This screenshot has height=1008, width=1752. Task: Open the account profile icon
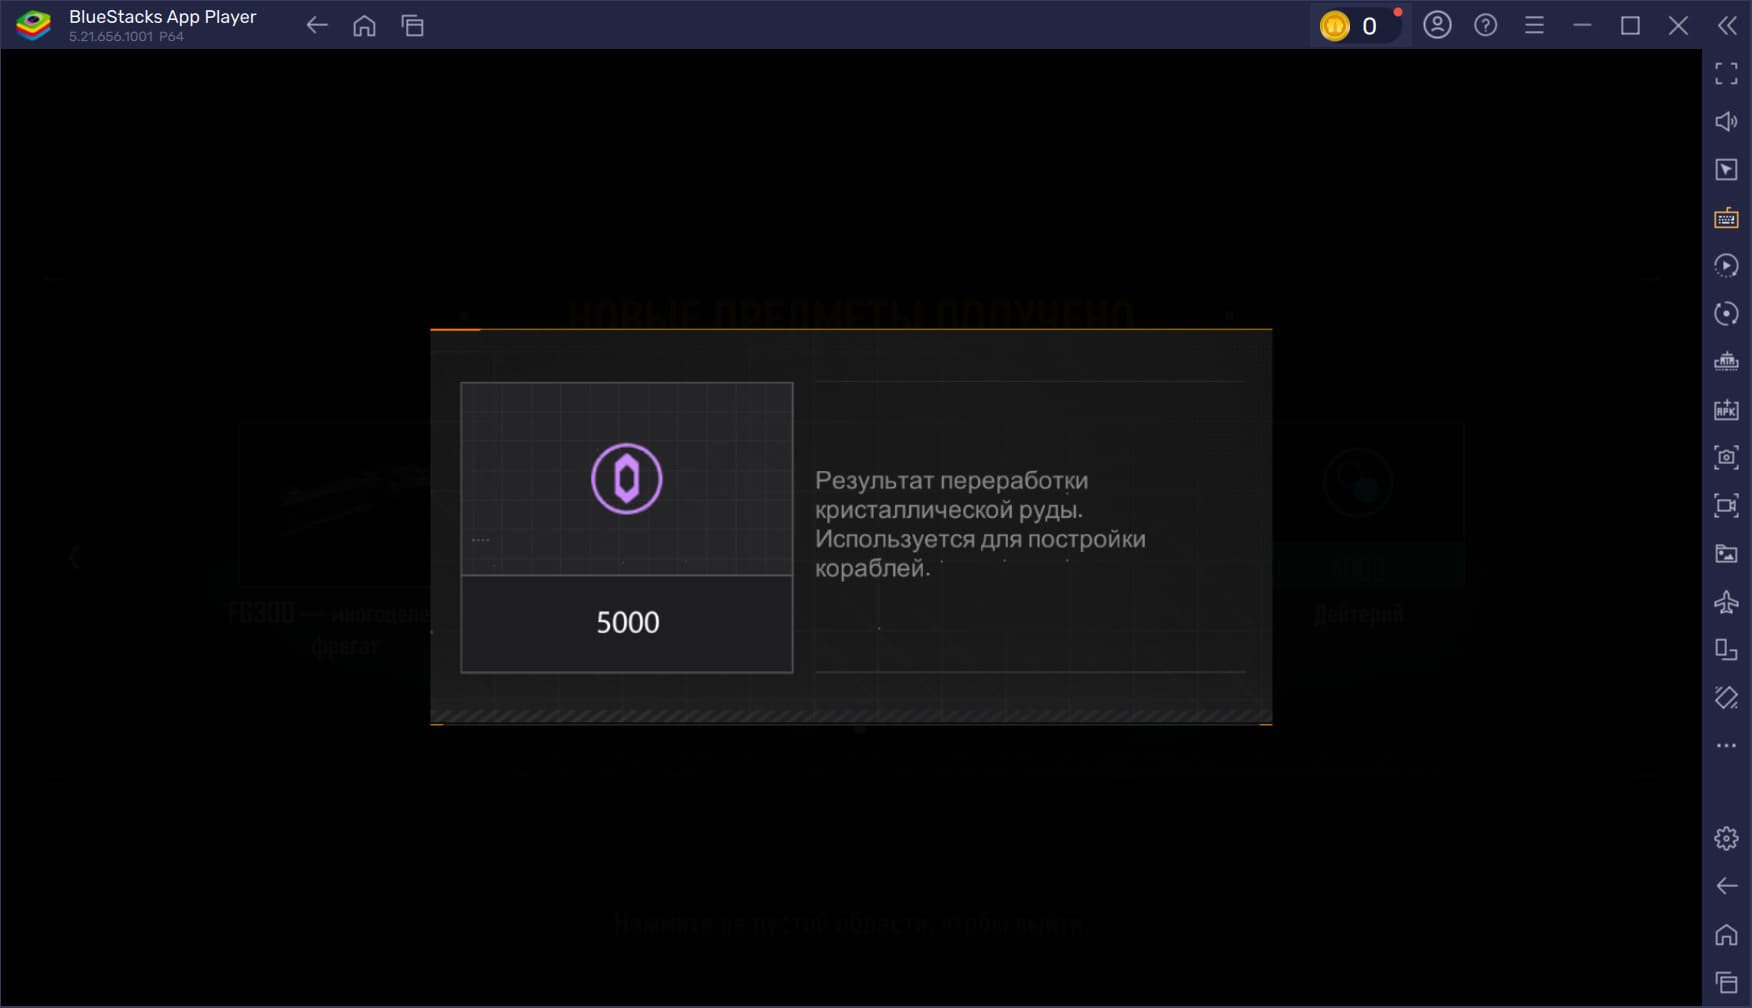pyautogui.click(x=1437, y=25)
